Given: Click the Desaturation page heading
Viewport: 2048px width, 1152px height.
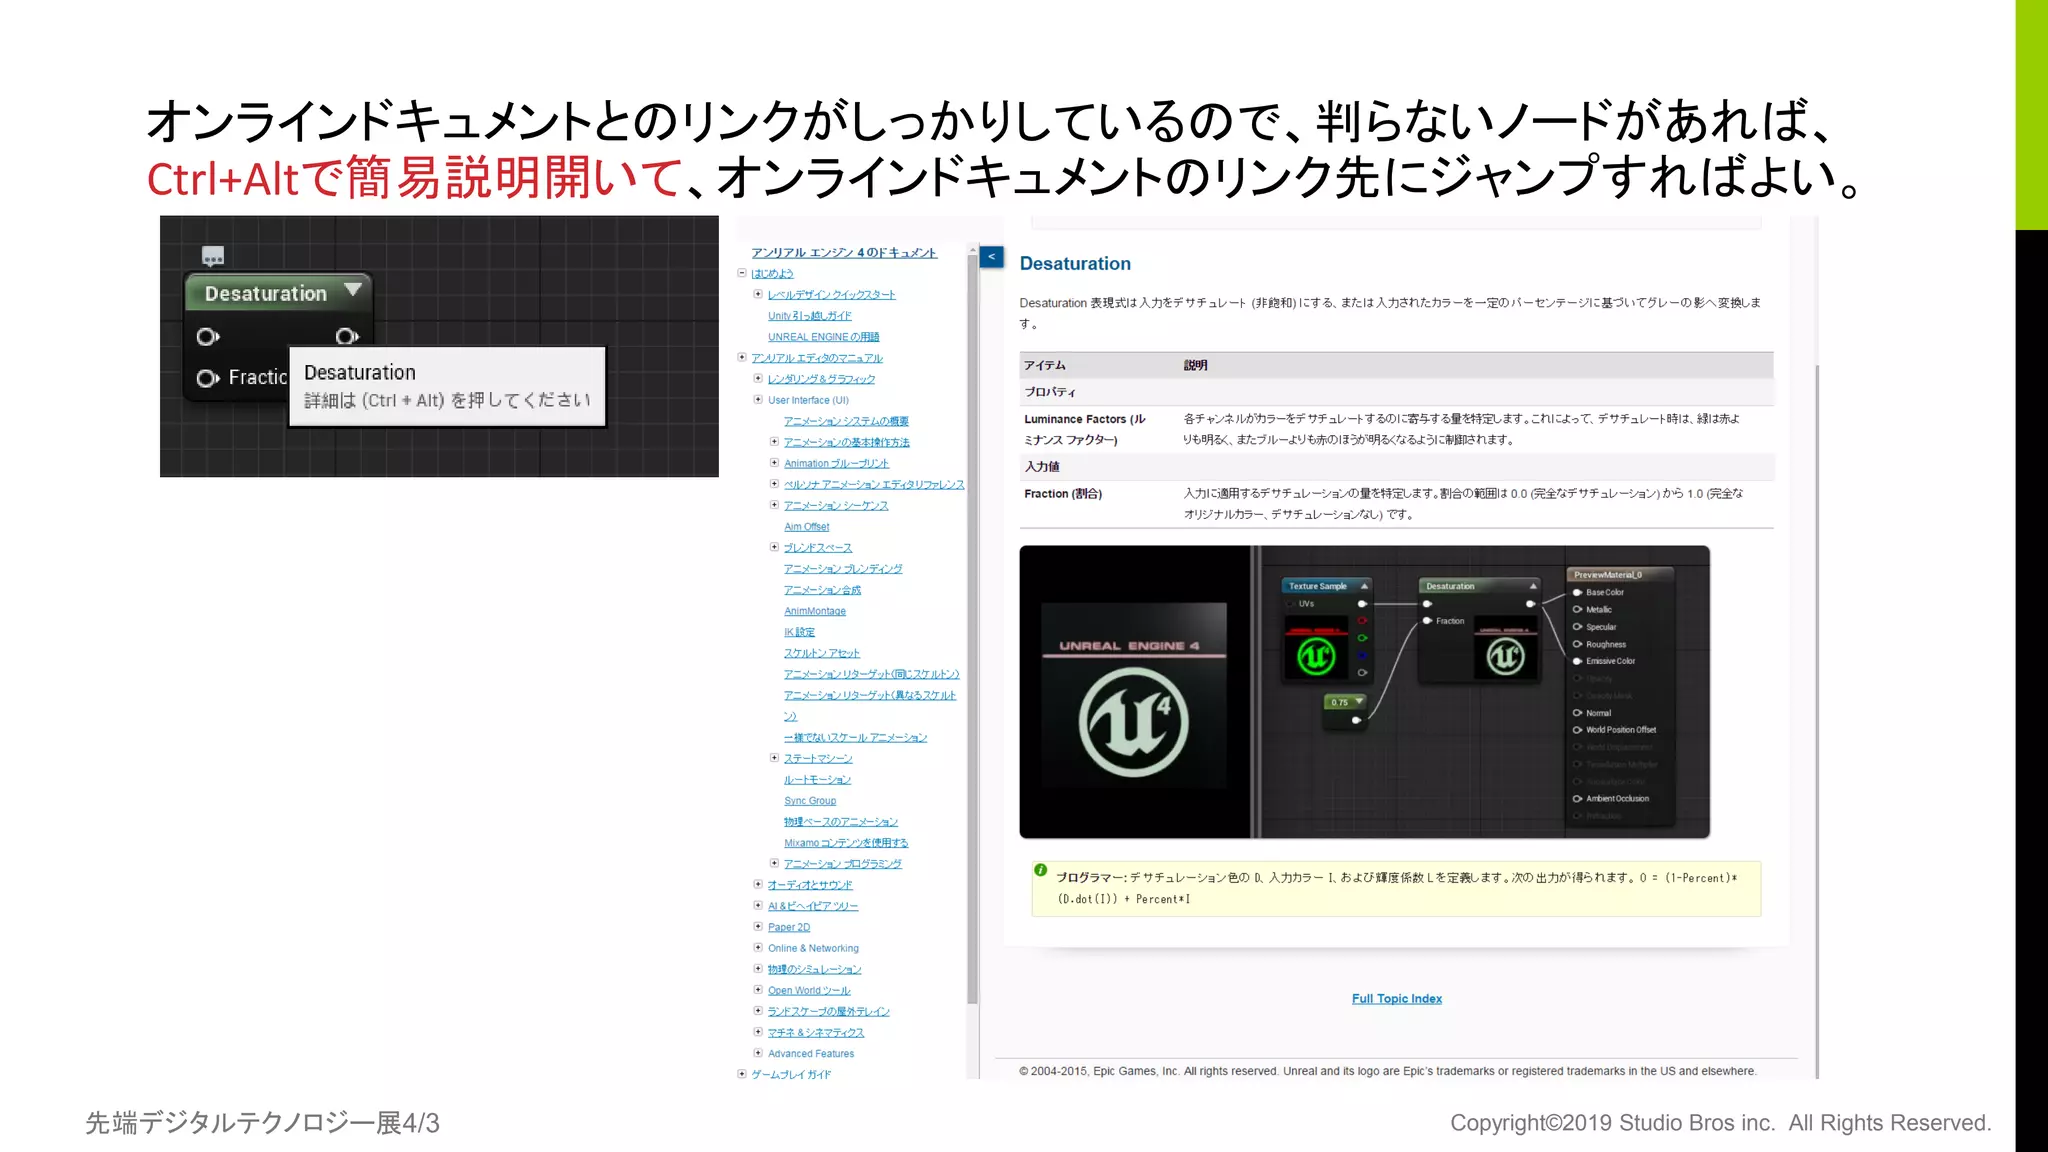Looking at the screenshot, I should pos(1075,264).
